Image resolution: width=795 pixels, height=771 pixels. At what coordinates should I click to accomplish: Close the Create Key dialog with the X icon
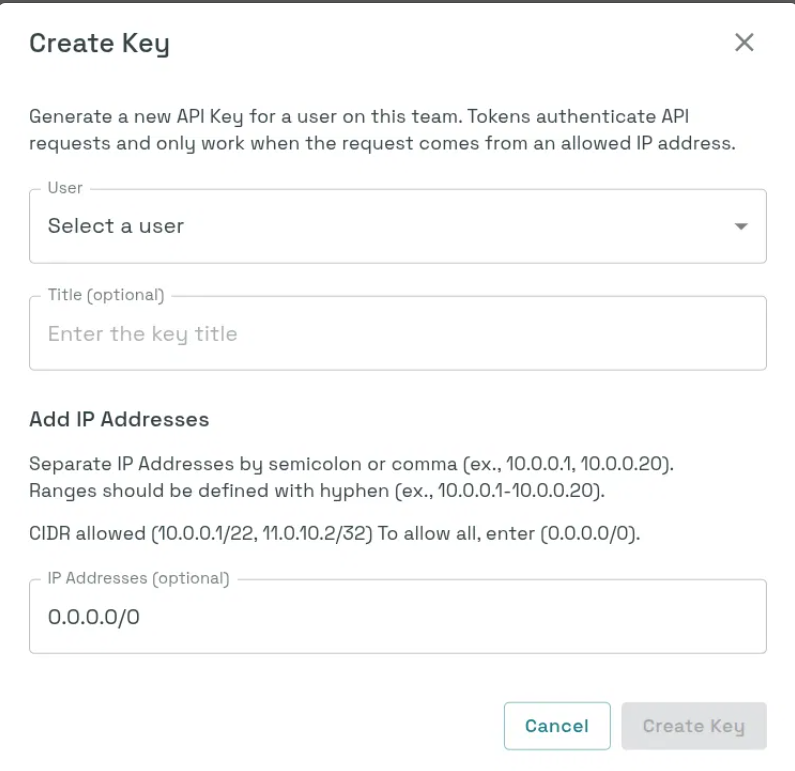pos(744,43)
